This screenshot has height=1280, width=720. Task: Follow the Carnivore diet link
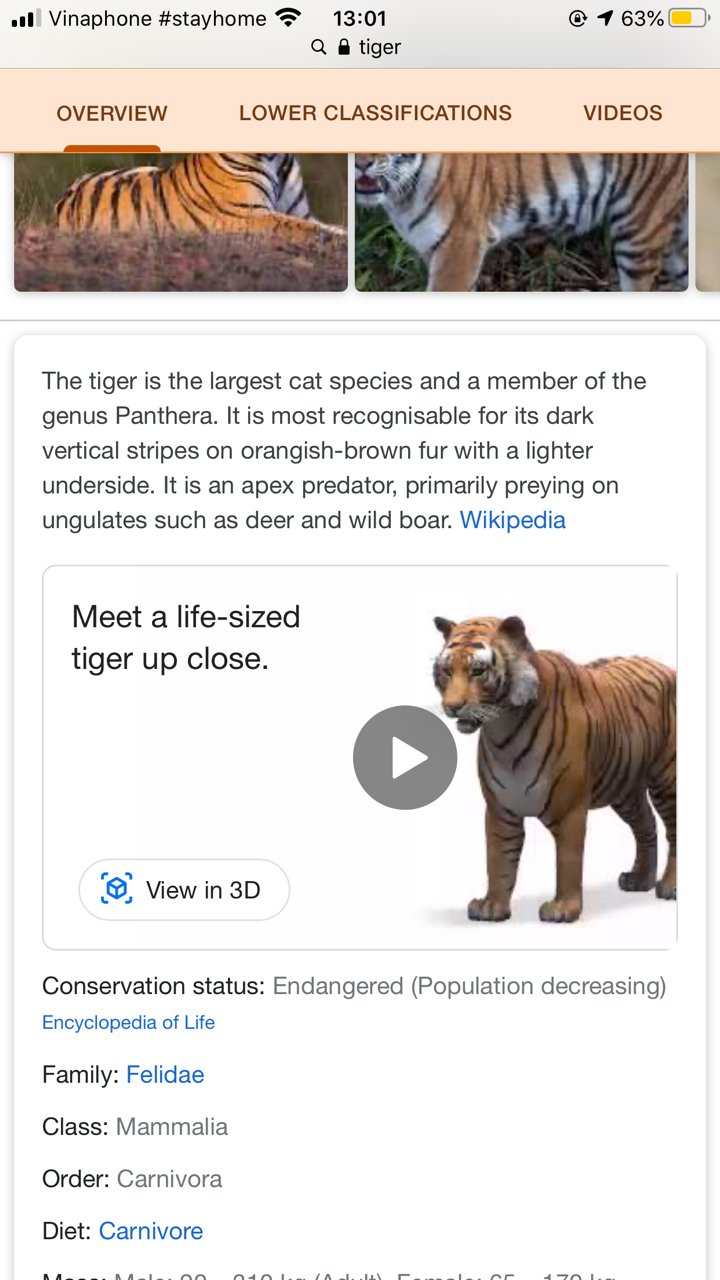pos(151,1231)
